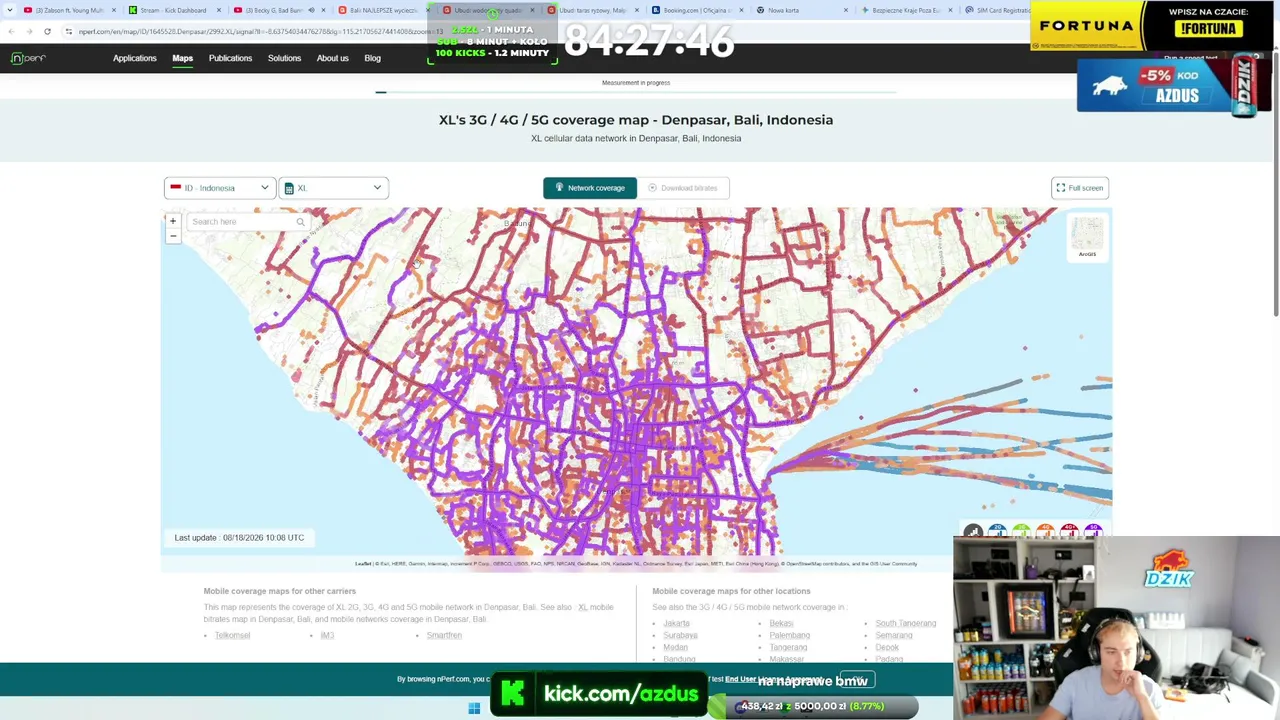Open Palembang coverage location link
This screenshot has height=720, width=1280.
pyautogui.click(x=789, y=635)
